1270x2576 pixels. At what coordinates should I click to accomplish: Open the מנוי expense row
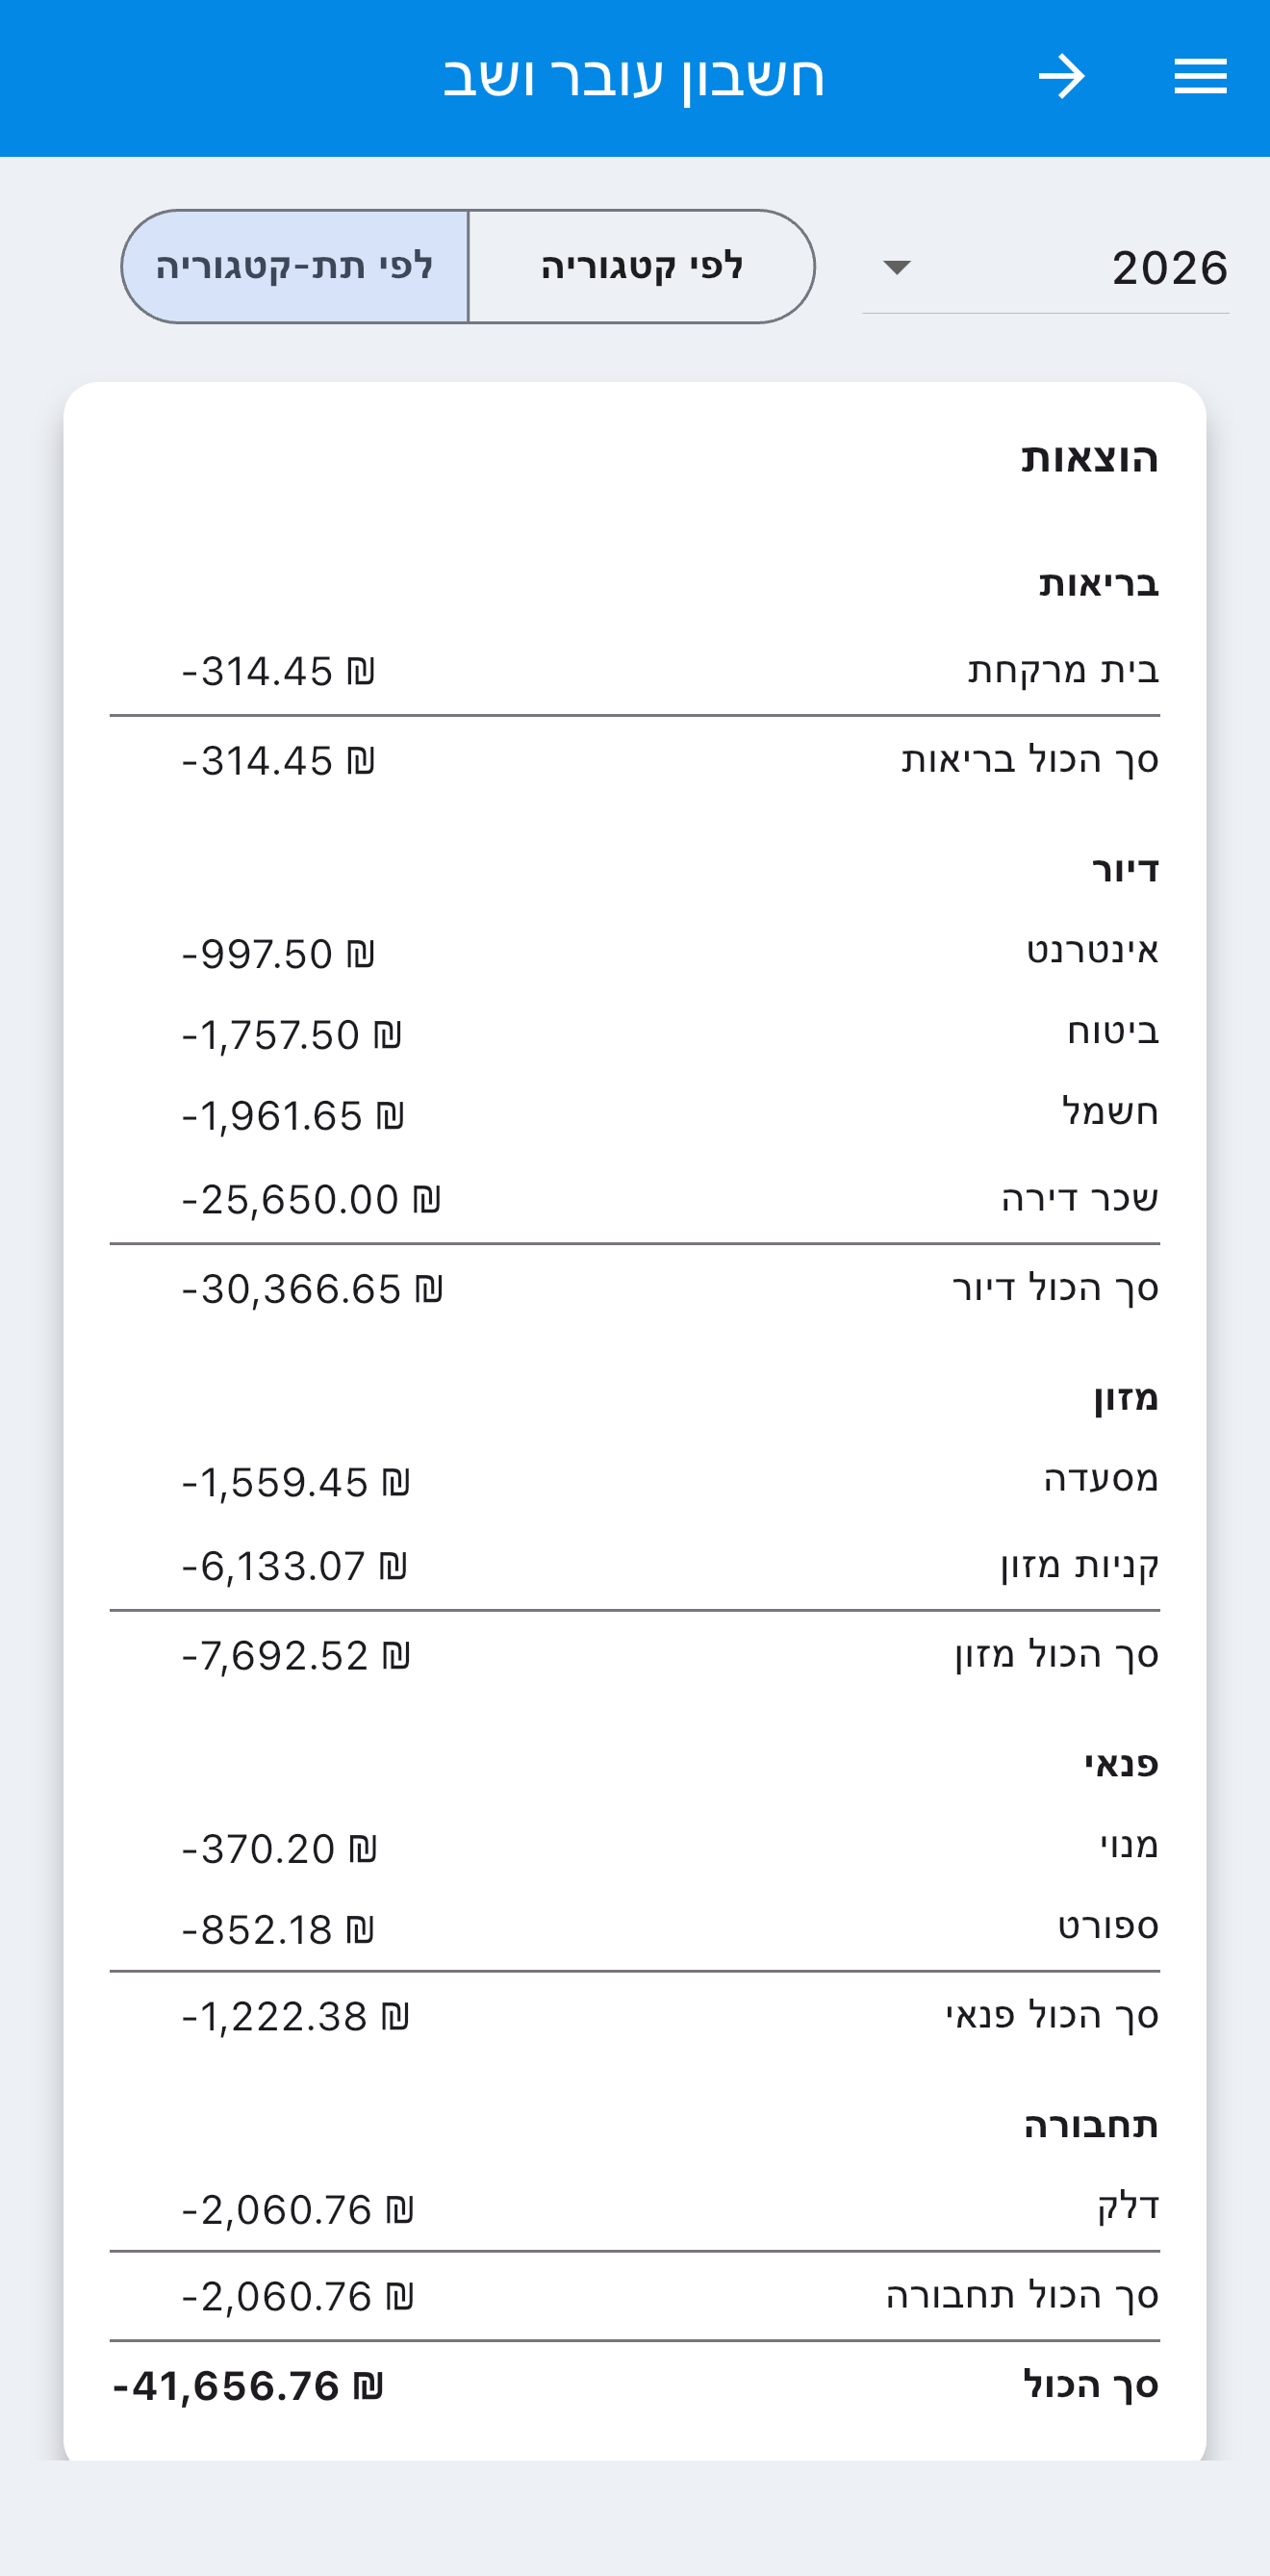tap(635, 1848)
